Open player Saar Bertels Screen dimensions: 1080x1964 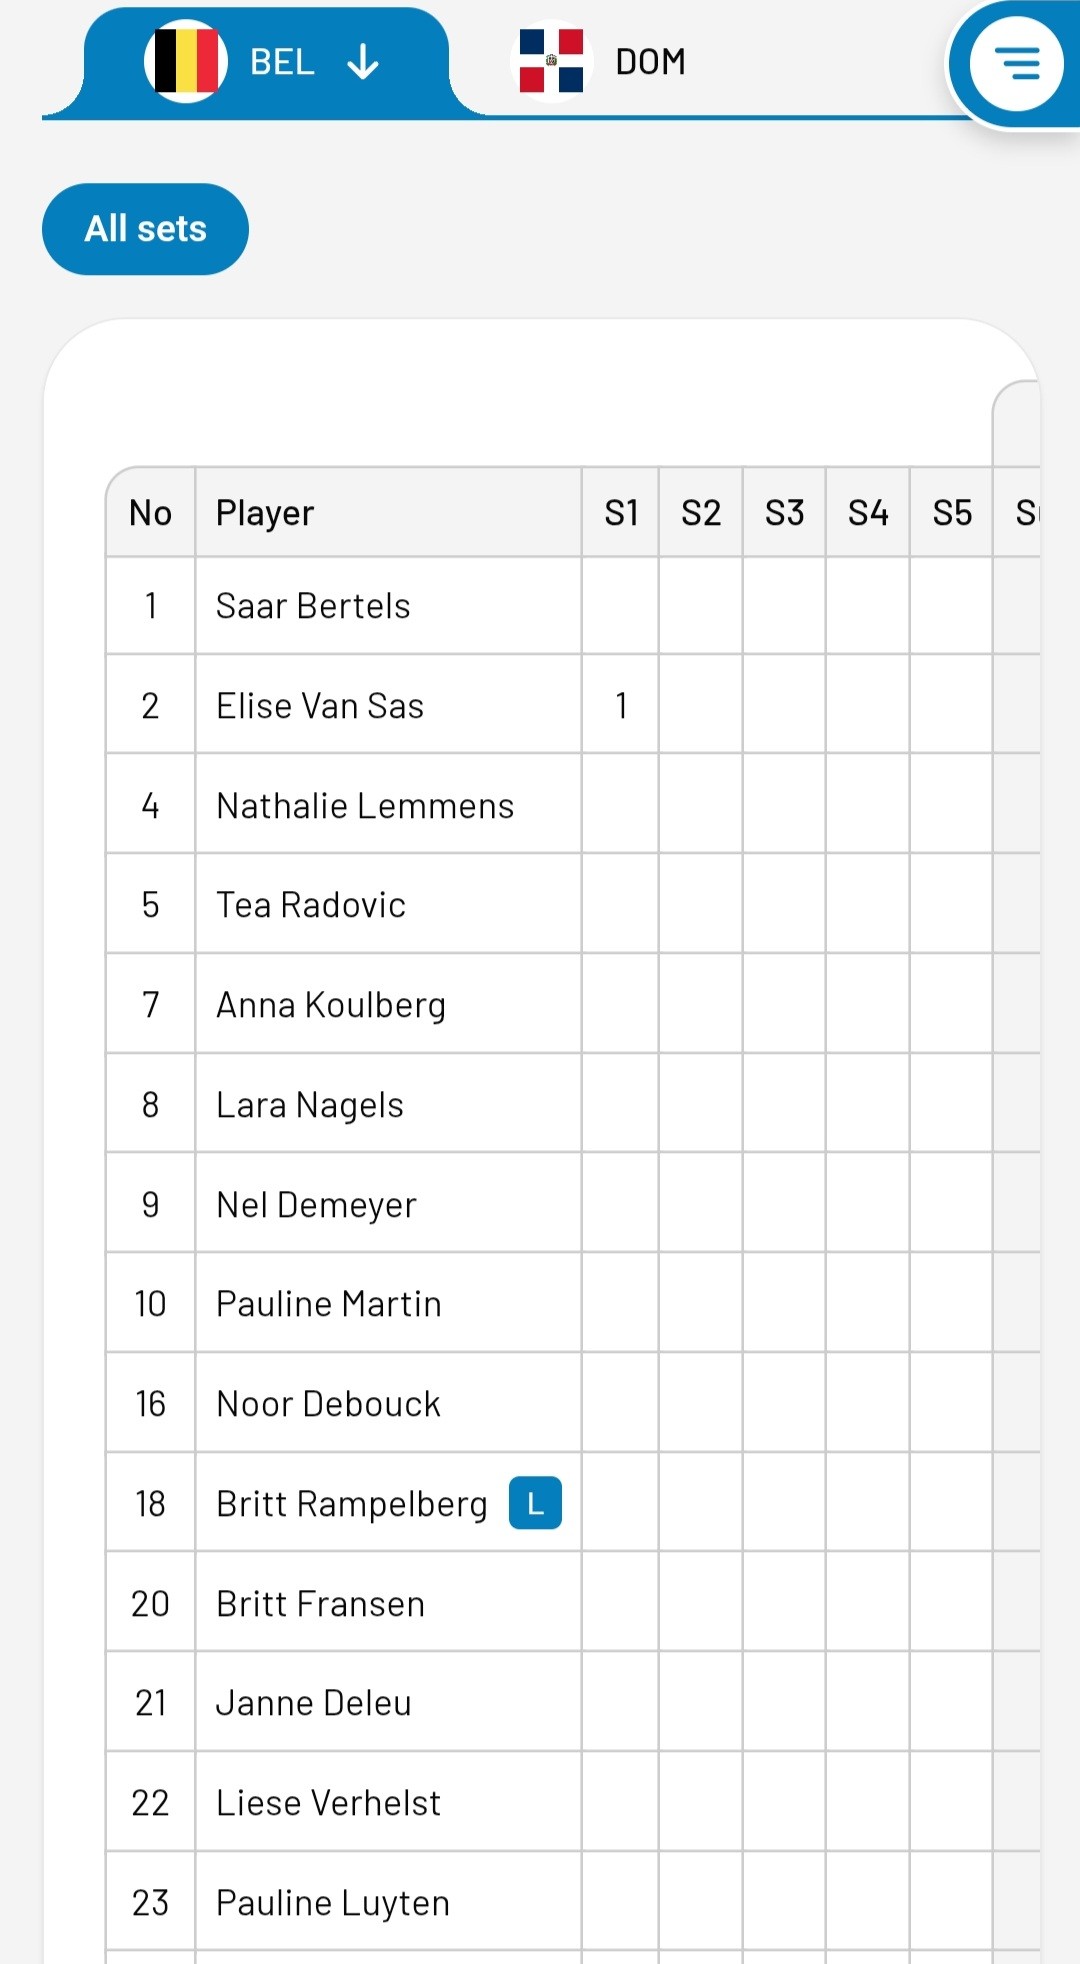(313, 606)
